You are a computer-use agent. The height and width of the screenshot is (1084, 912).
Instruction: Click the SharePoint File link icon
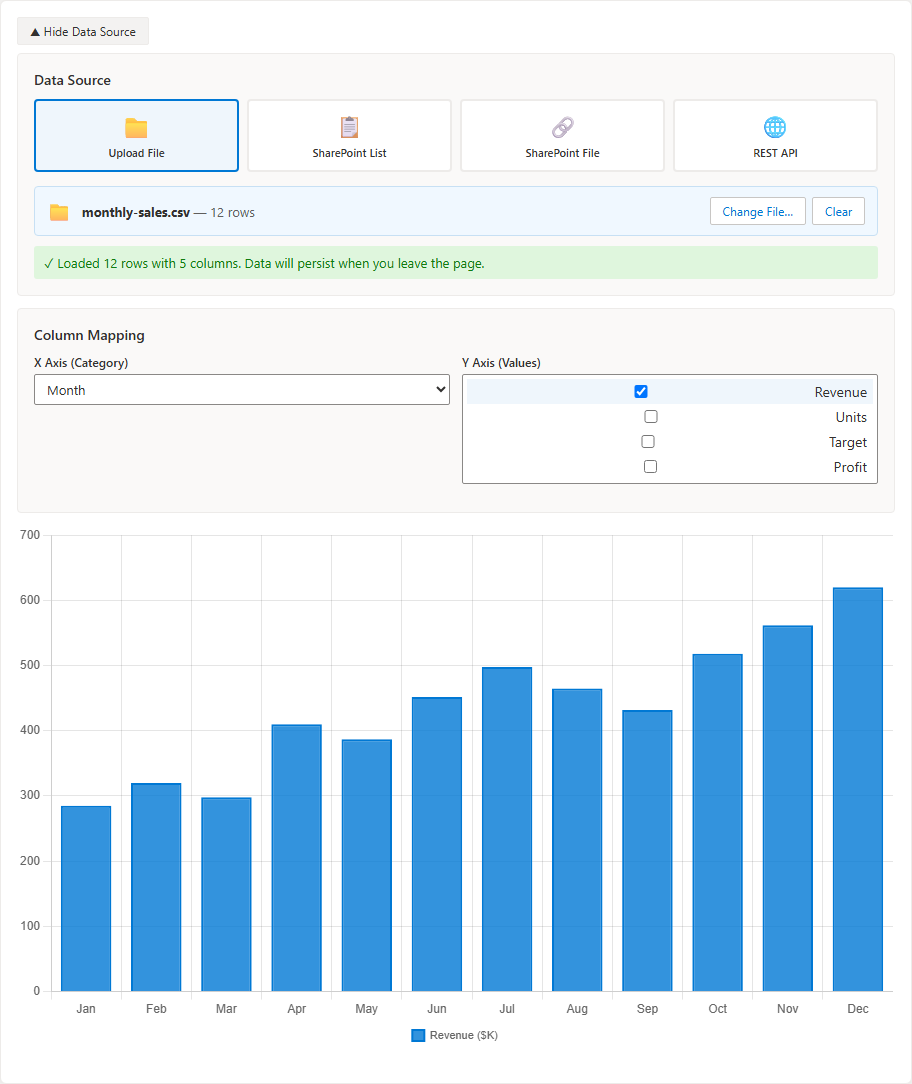click(562, 127)
